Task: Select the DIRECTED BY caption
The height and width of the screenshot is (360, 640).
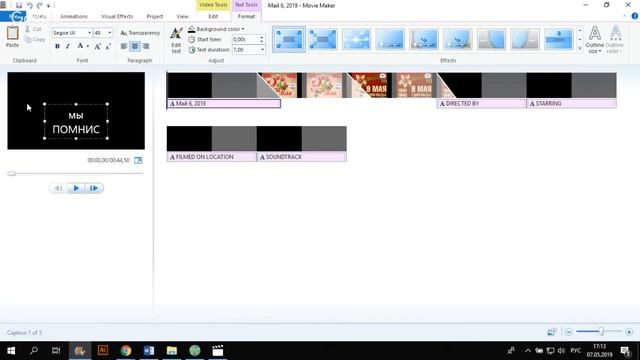Action: point(482,104)
